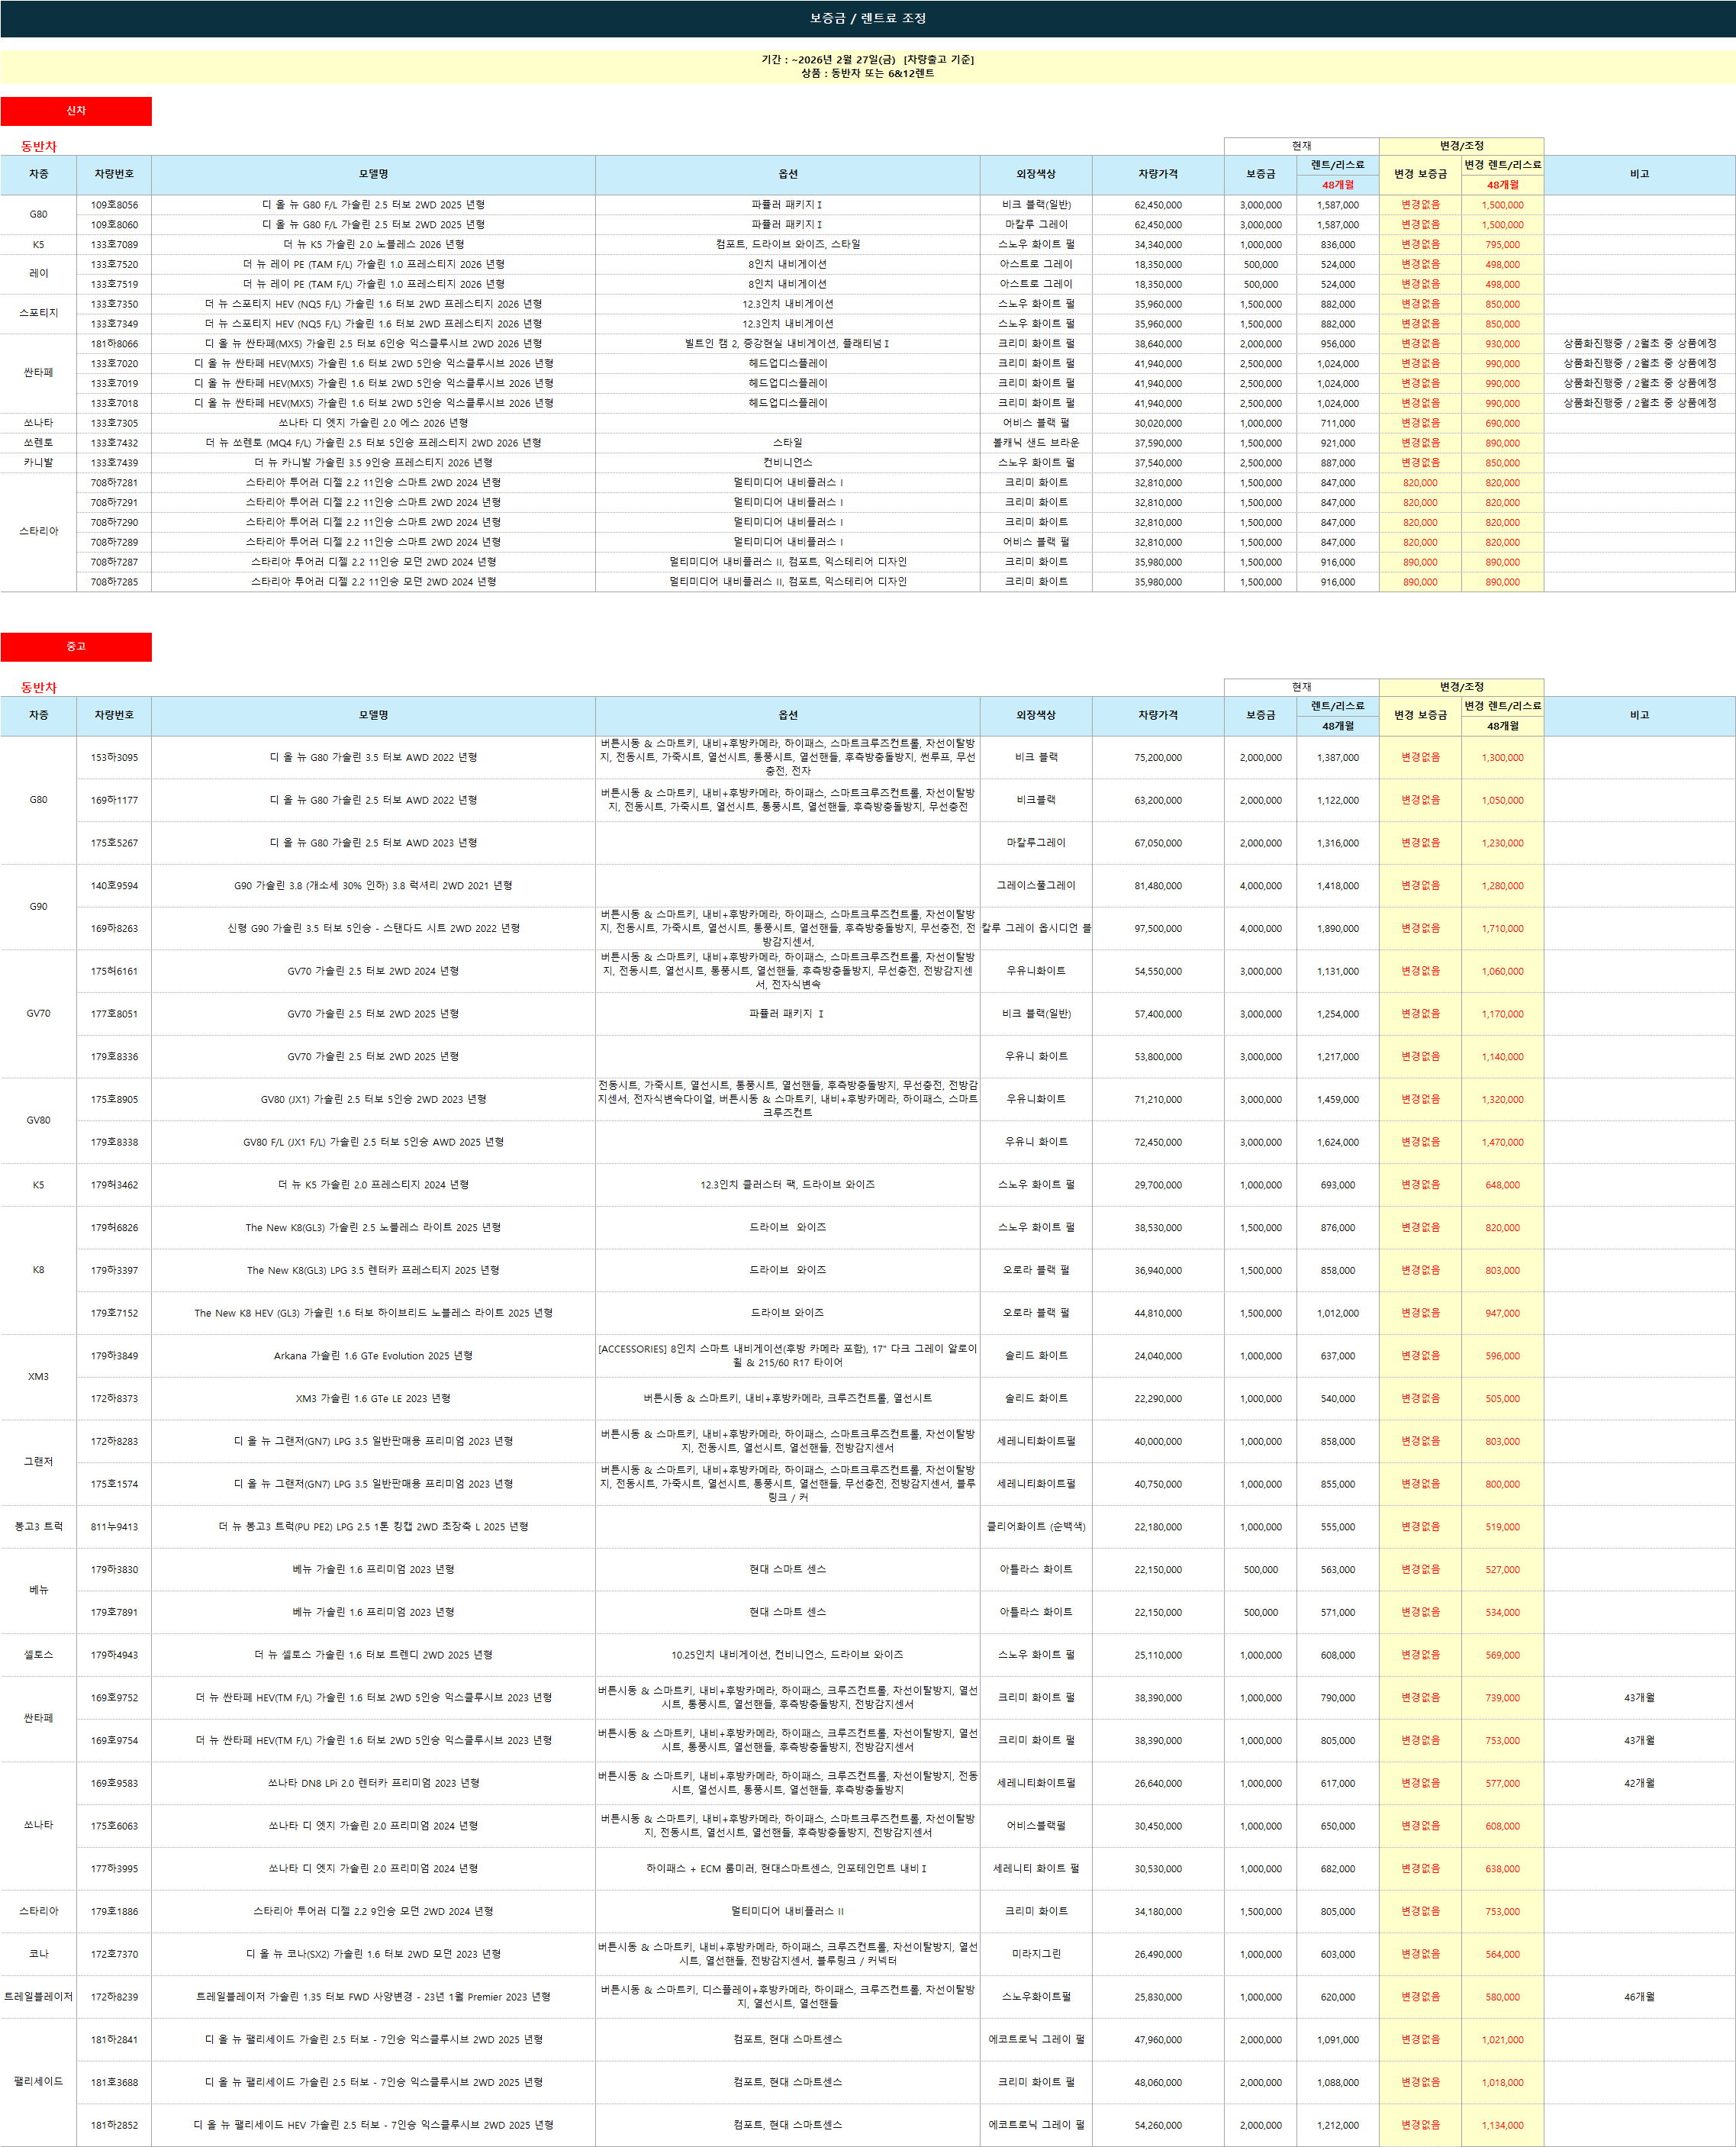Select 43개월 remark for vehicle 169호9752
1736x2147 pixels.
(x=1639, y=1698)
